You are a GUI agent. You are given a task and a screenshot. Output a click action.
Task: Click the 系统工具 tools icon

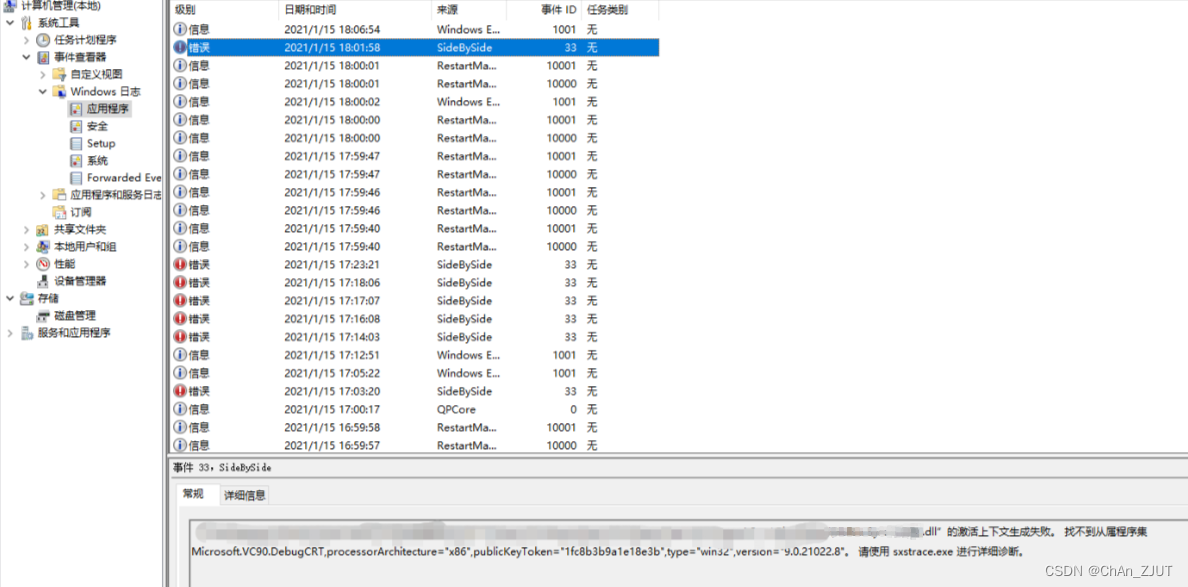[27, 23]
